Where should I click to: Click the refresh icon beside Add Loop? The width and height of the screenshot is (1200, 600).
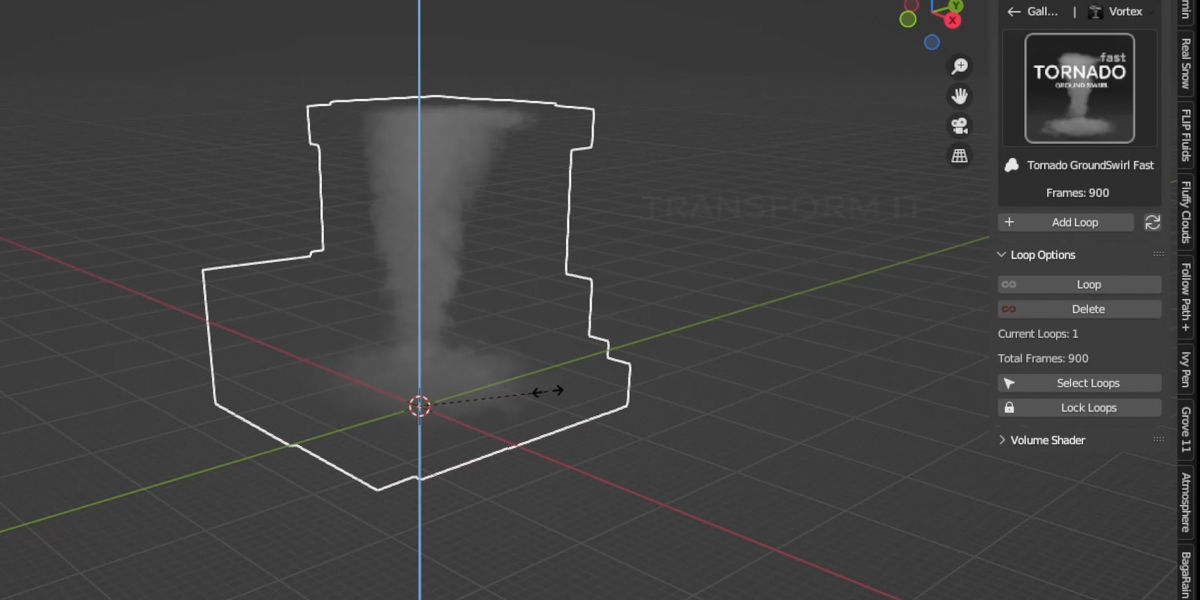(x=1152, y=222)
